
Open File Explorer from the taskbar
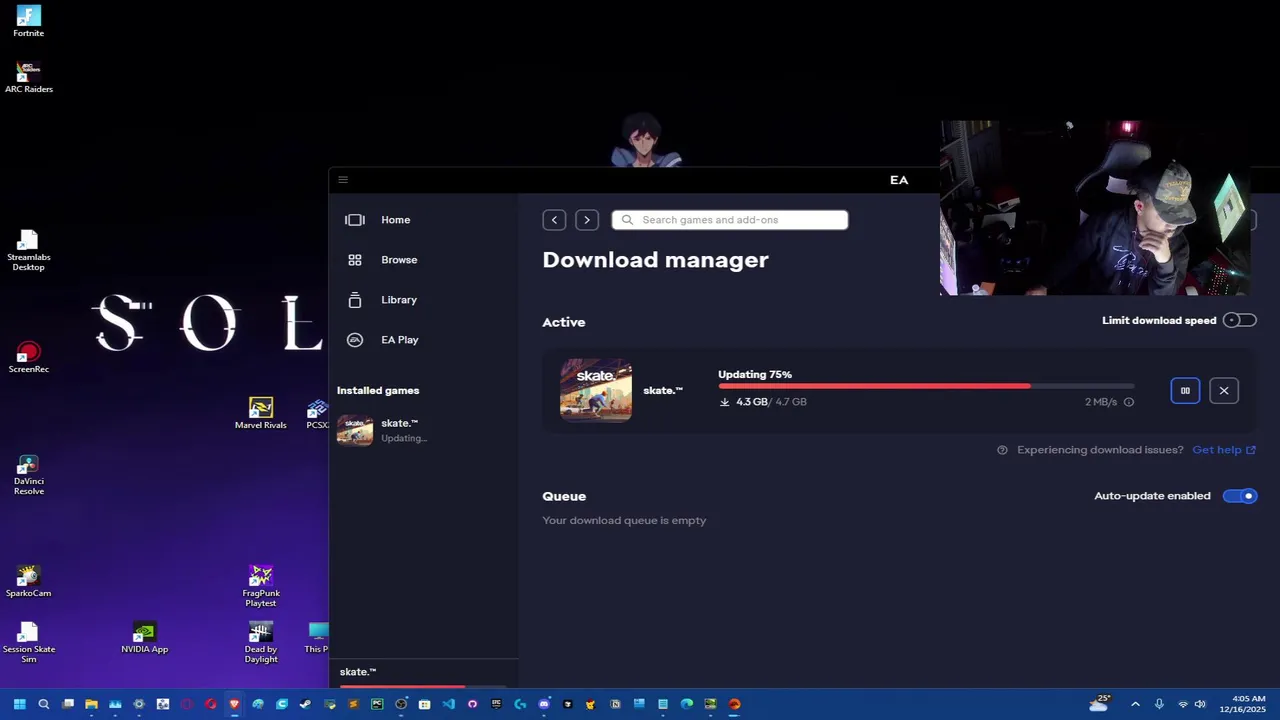point(91,704)
